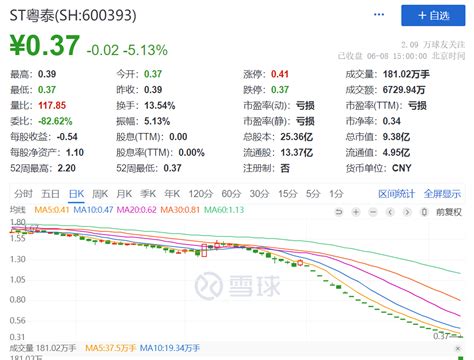Zoom in chart with plus icon
Viewport: 474px width, 360px height.
tap(356, 212)
